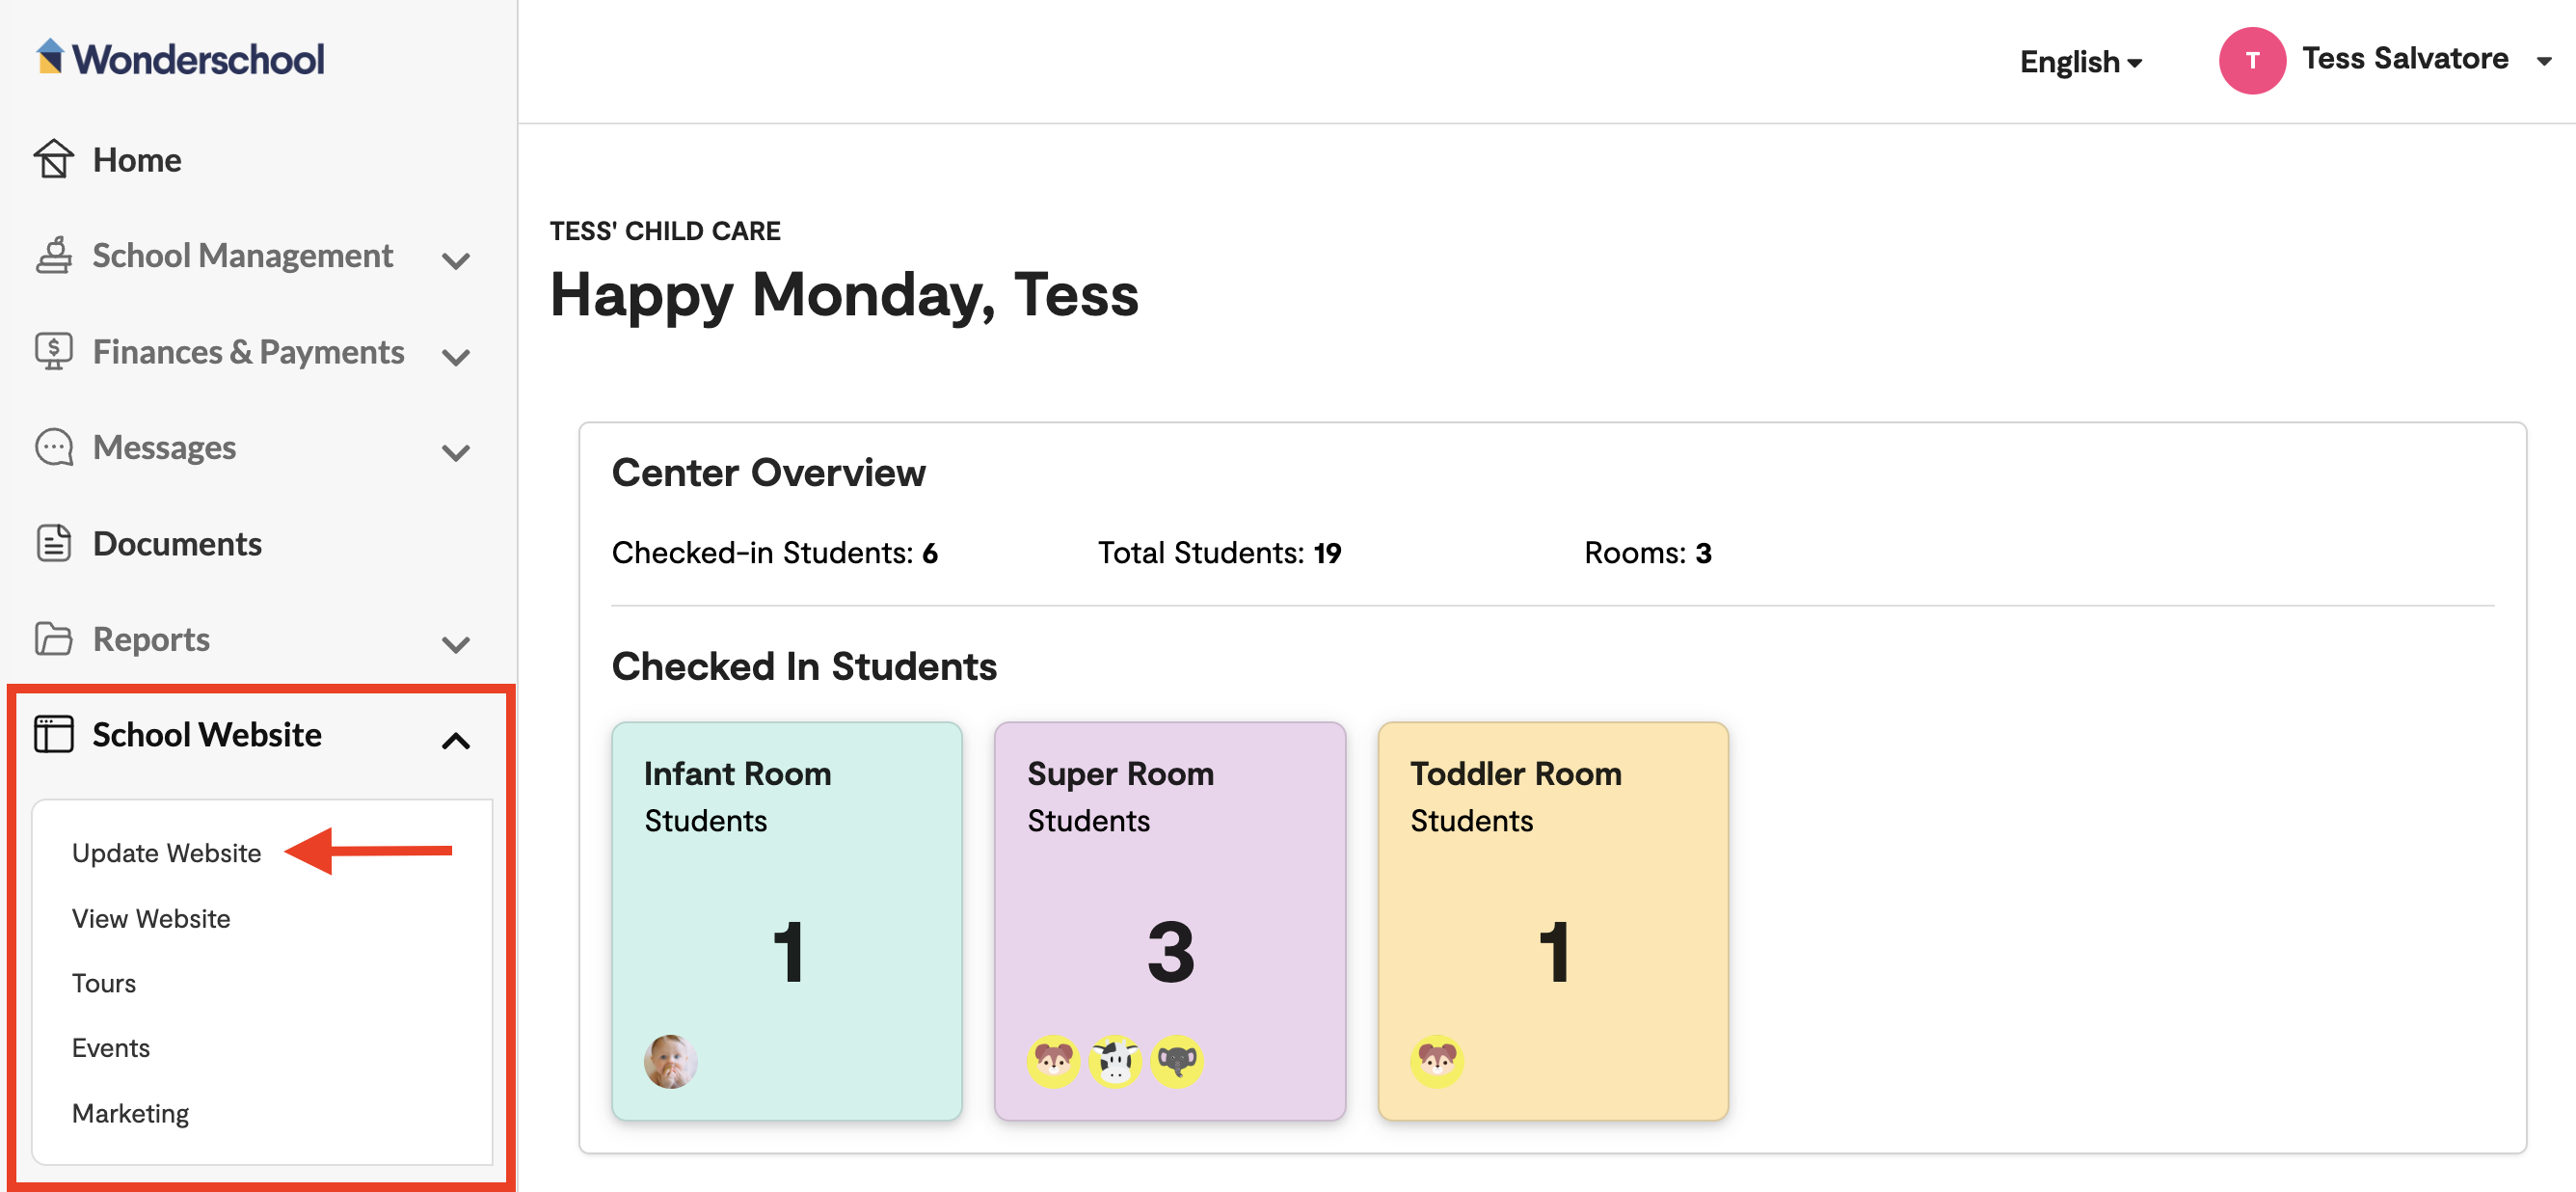This screenshot has width=2576, height=1192.
Task: Click the Wonderschool logo
Action: click(x=180, y=59)
